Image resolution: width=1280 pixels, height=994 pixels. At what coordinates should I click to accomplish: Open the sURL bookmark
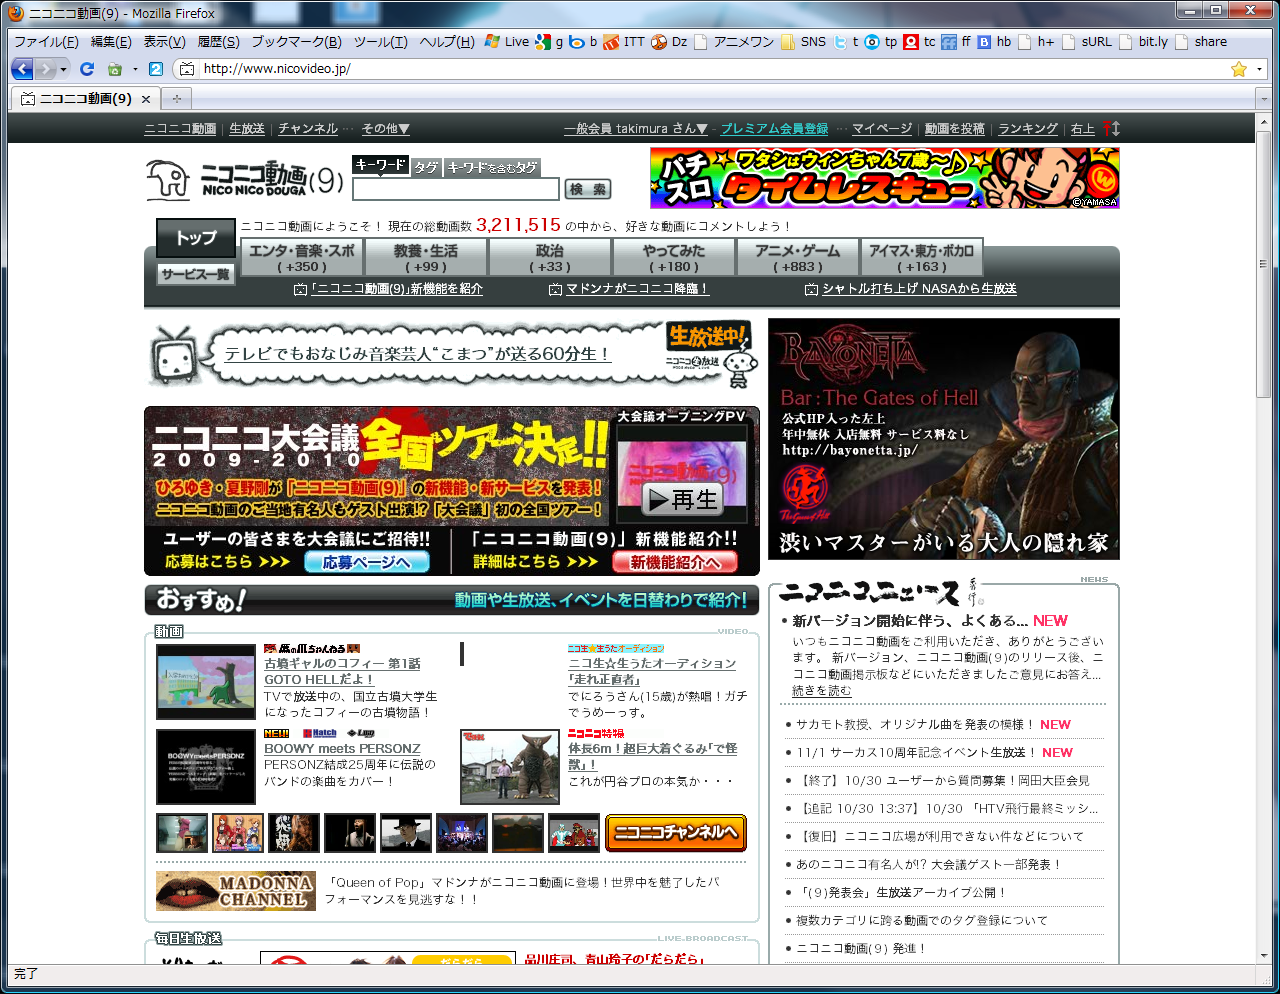coord(1087,42)
